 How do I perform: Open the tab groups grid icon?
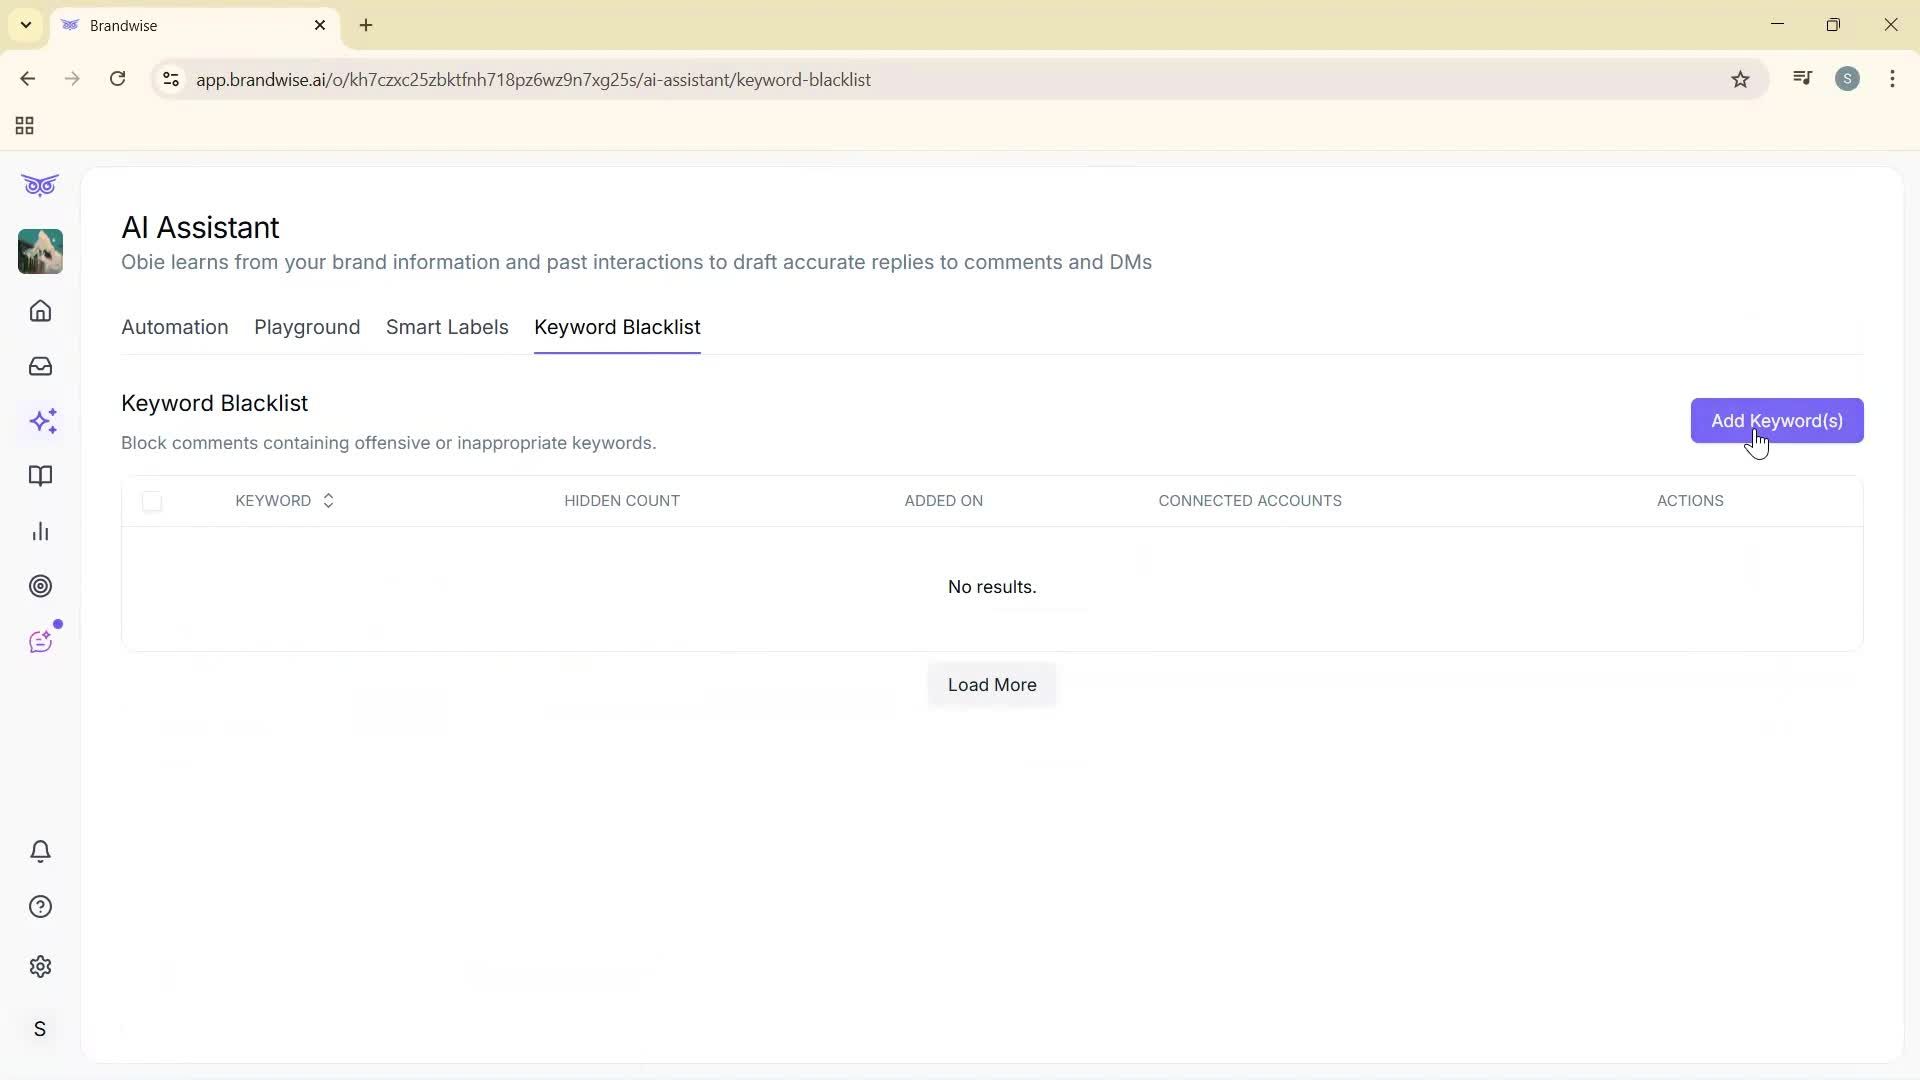point(23,126)
